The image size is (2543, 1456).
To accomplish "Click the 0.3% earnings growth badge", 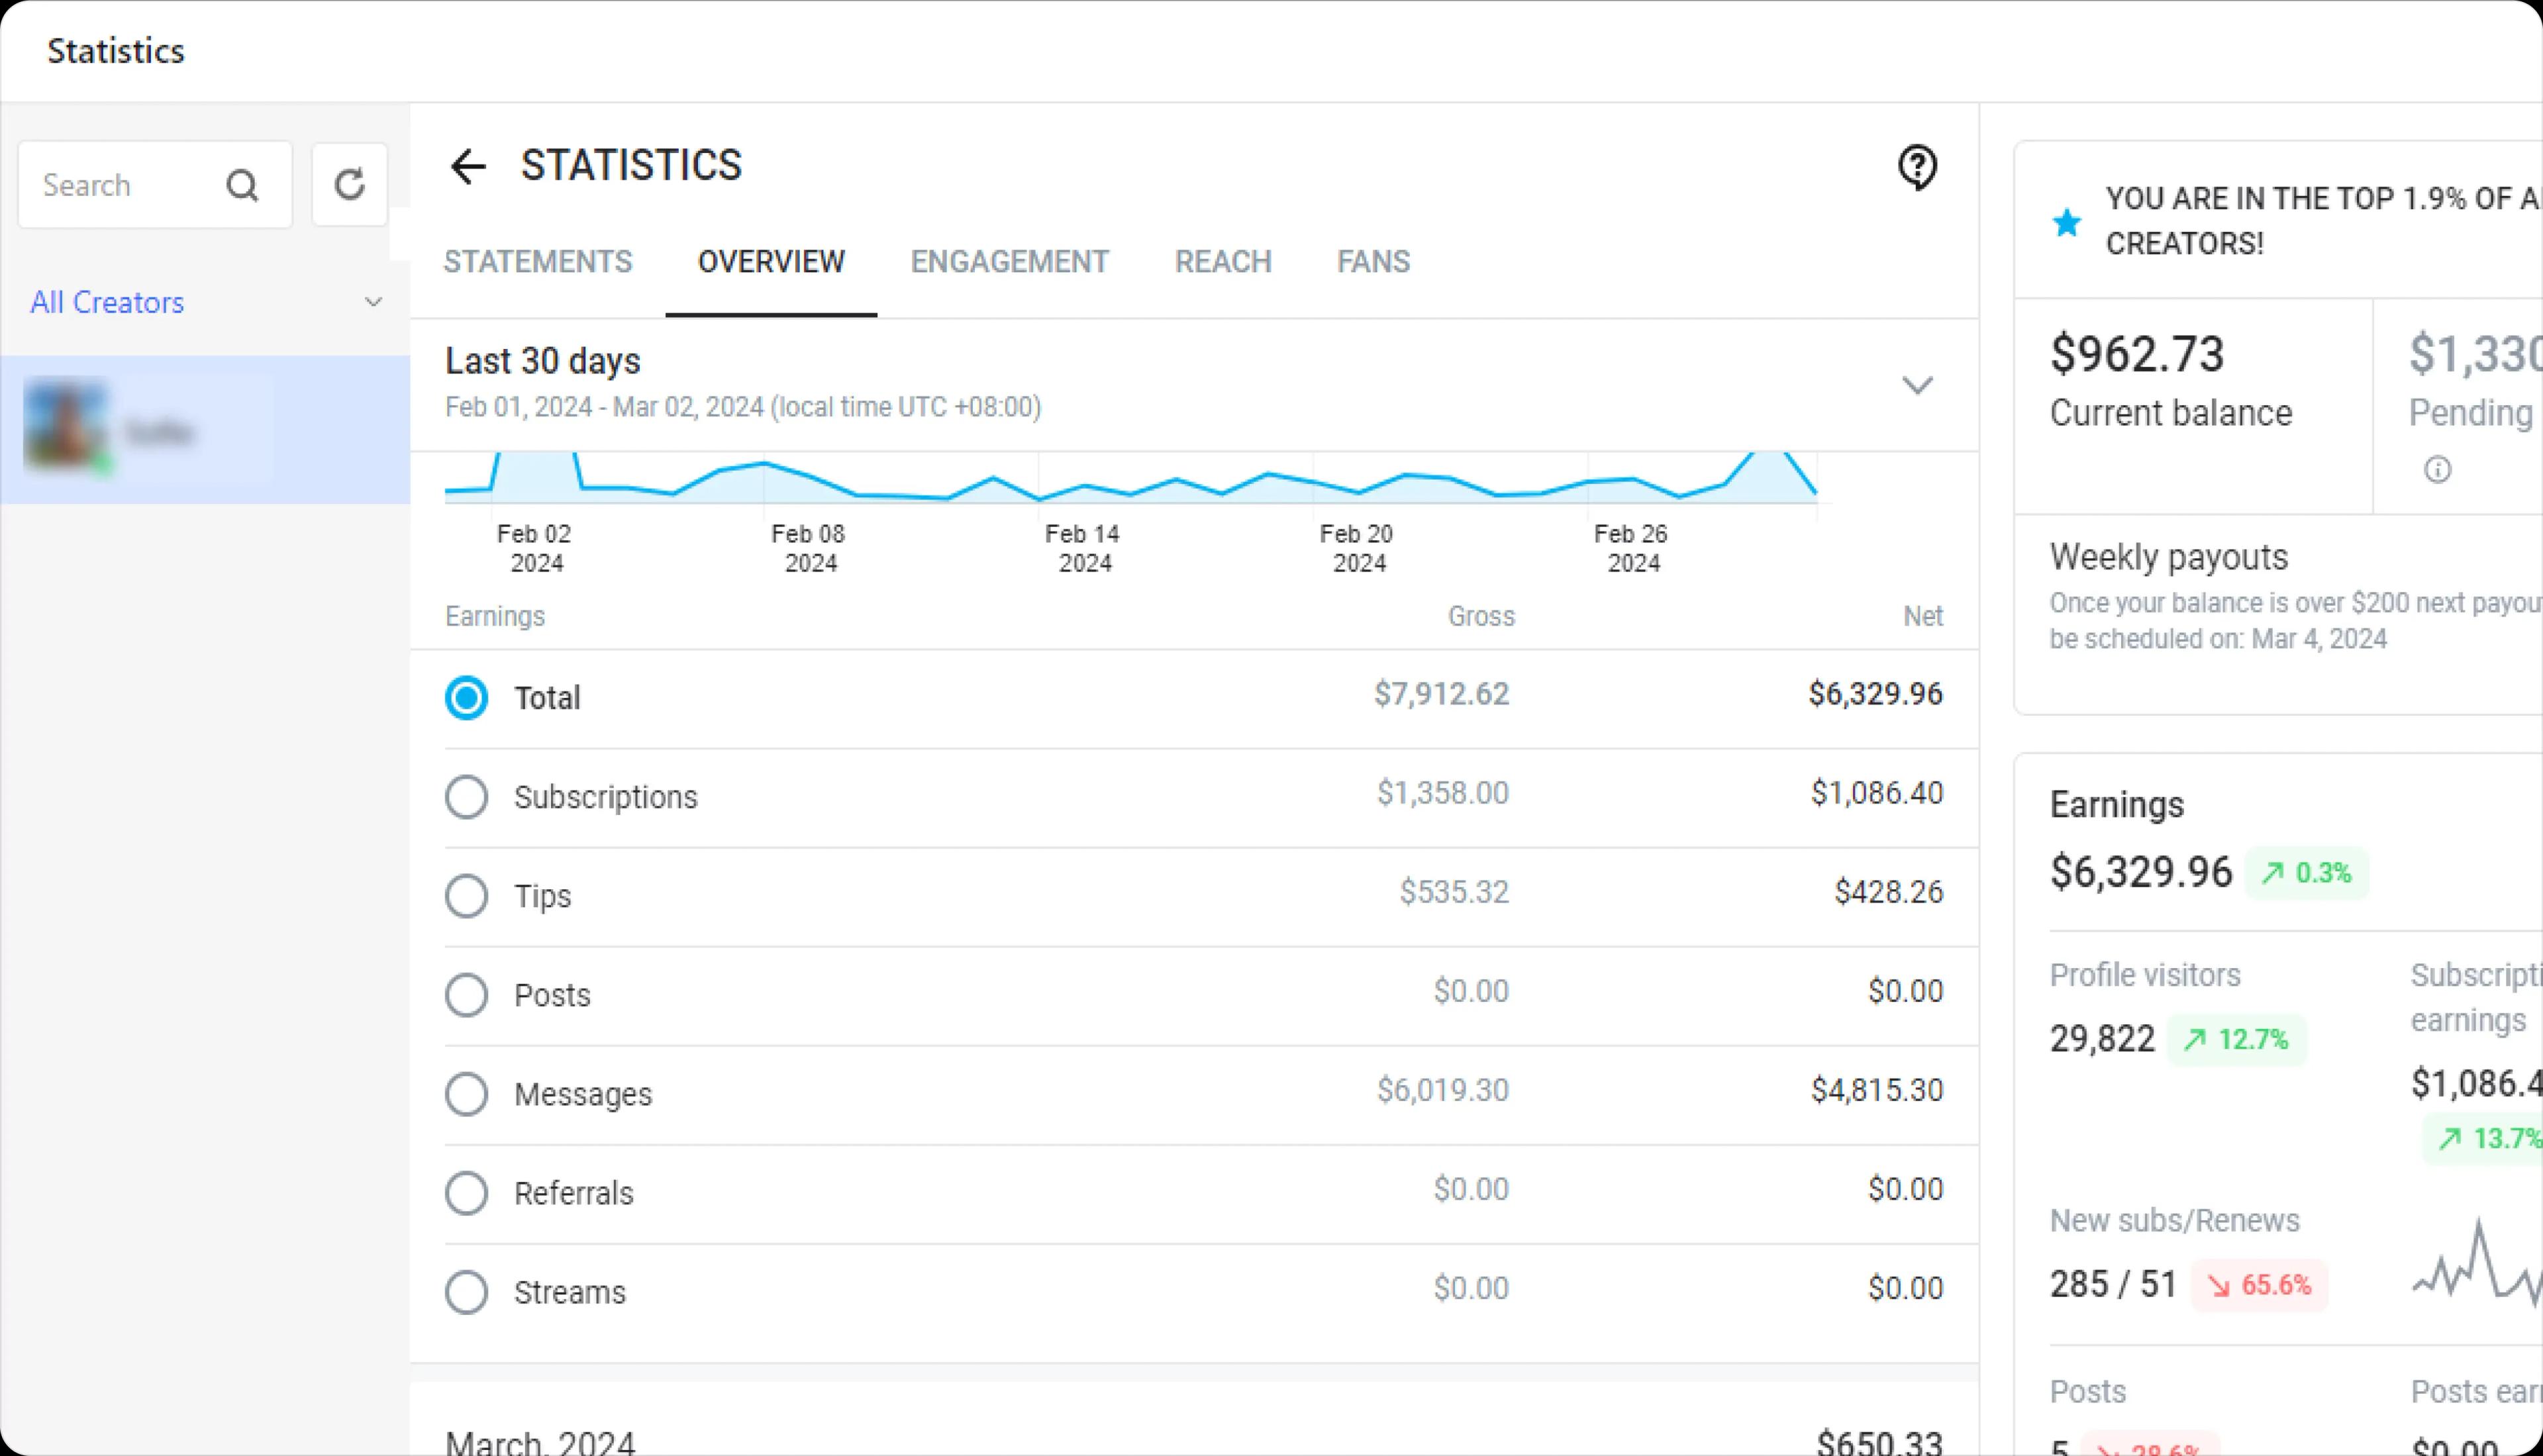I will pyautogui.click(x=2306, y=873).
